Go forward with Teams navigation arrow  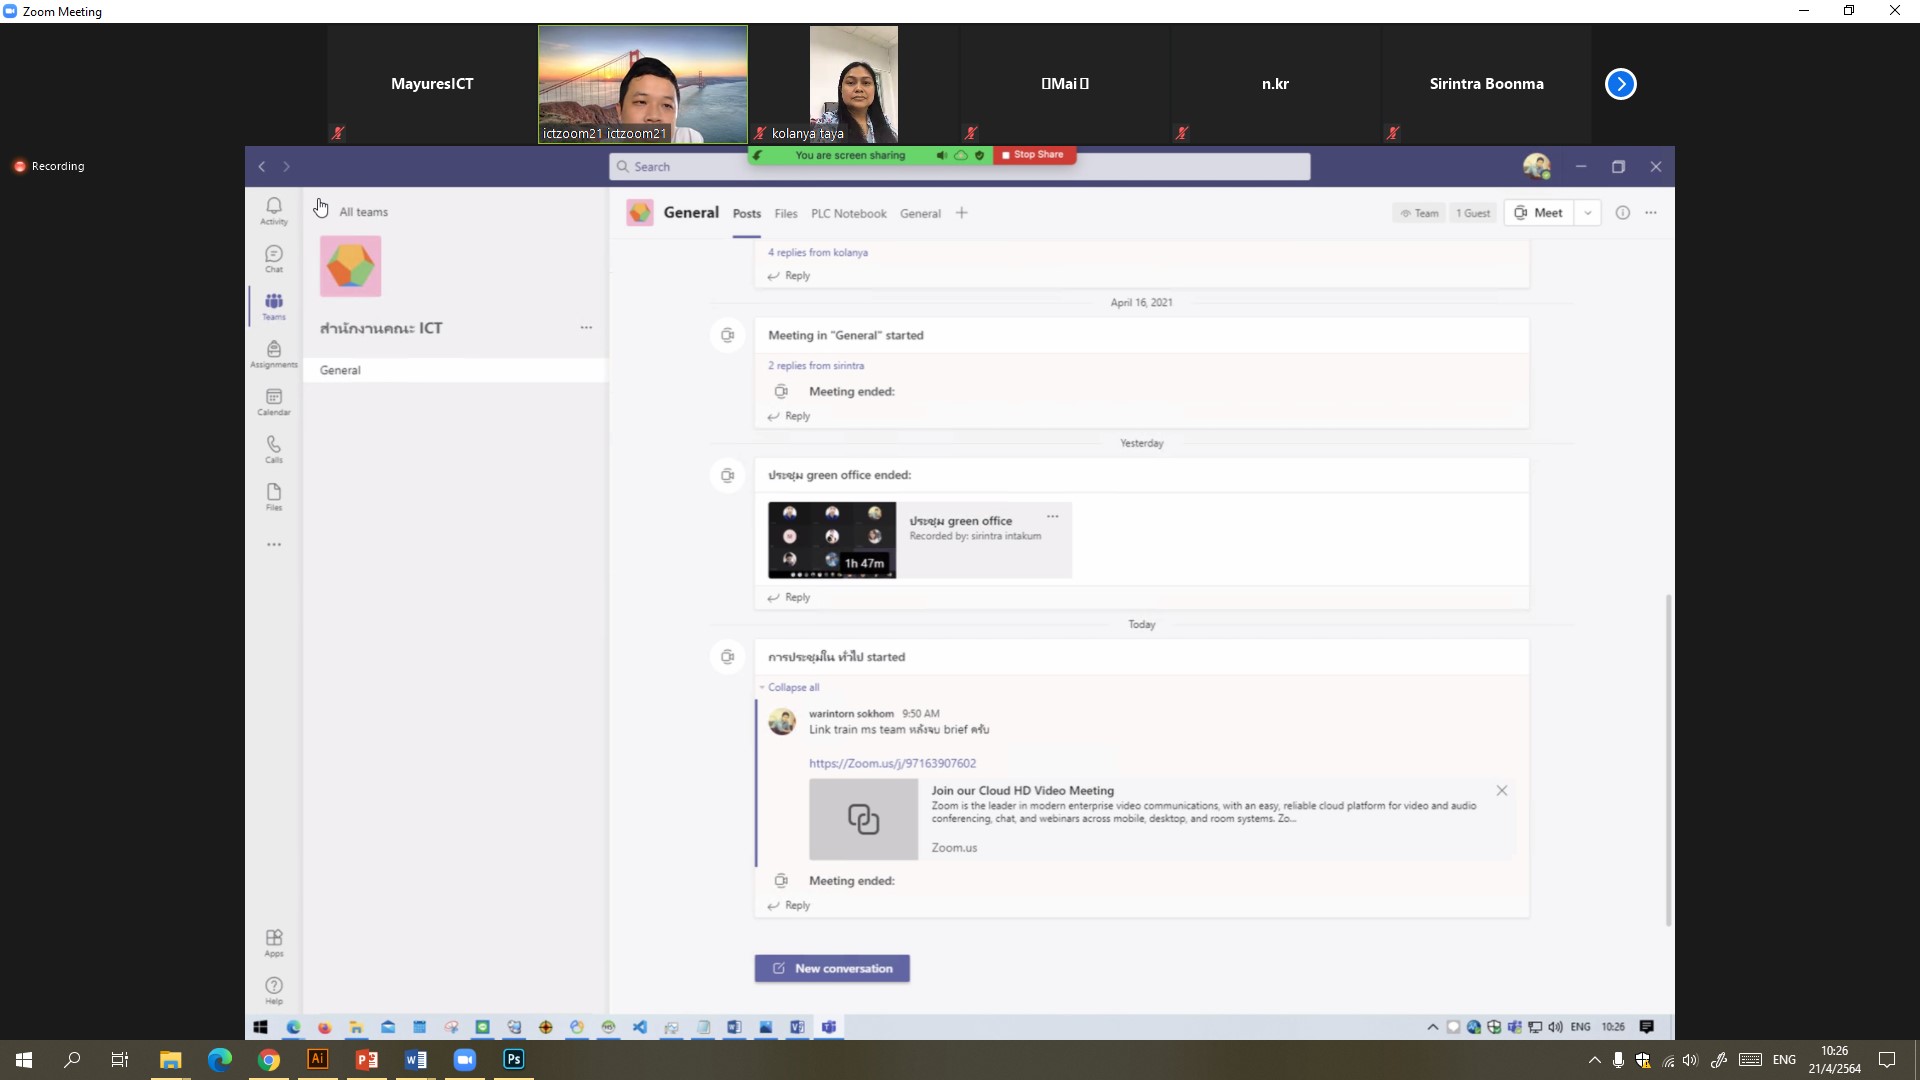pos(286,167)
